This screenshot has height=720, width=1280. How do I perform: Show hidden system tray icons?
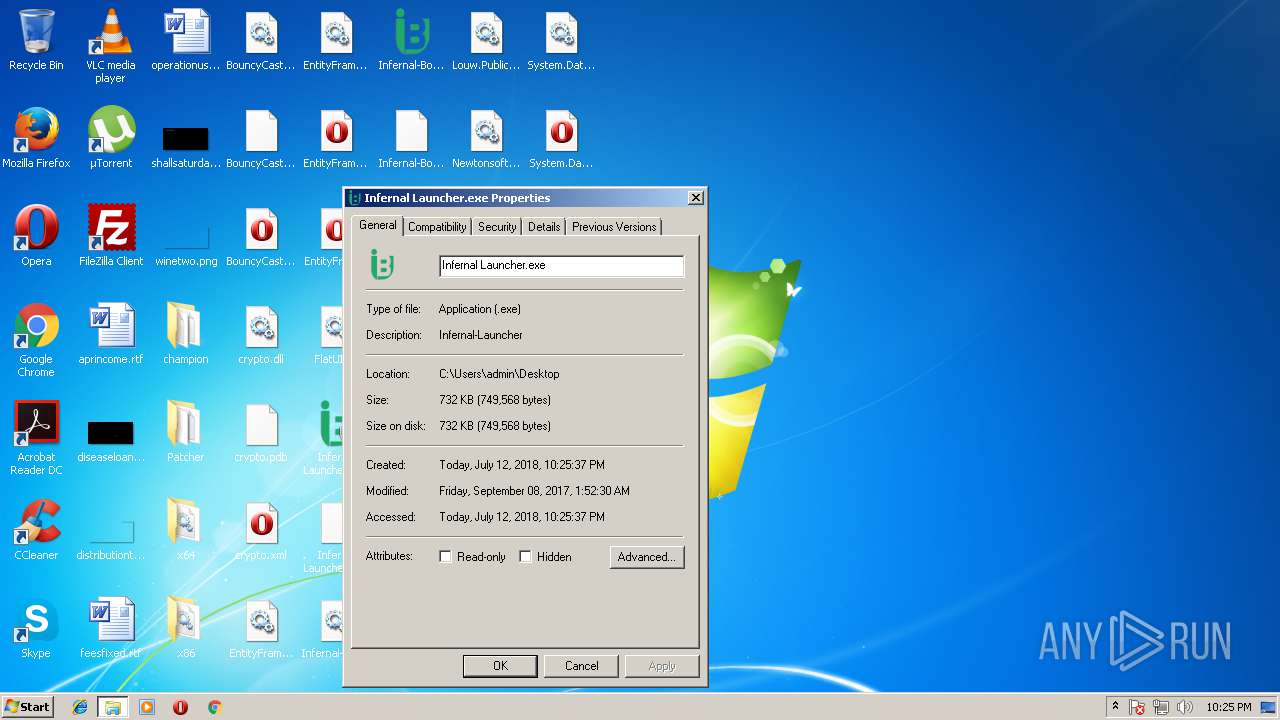tap(1115, 707)
